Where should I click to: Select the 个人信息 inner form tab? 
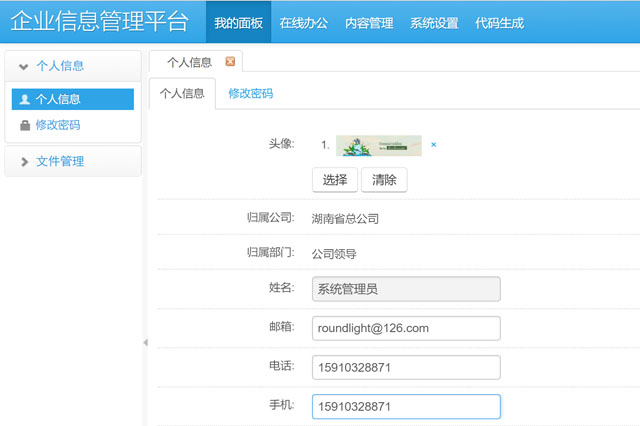point(182,94)
